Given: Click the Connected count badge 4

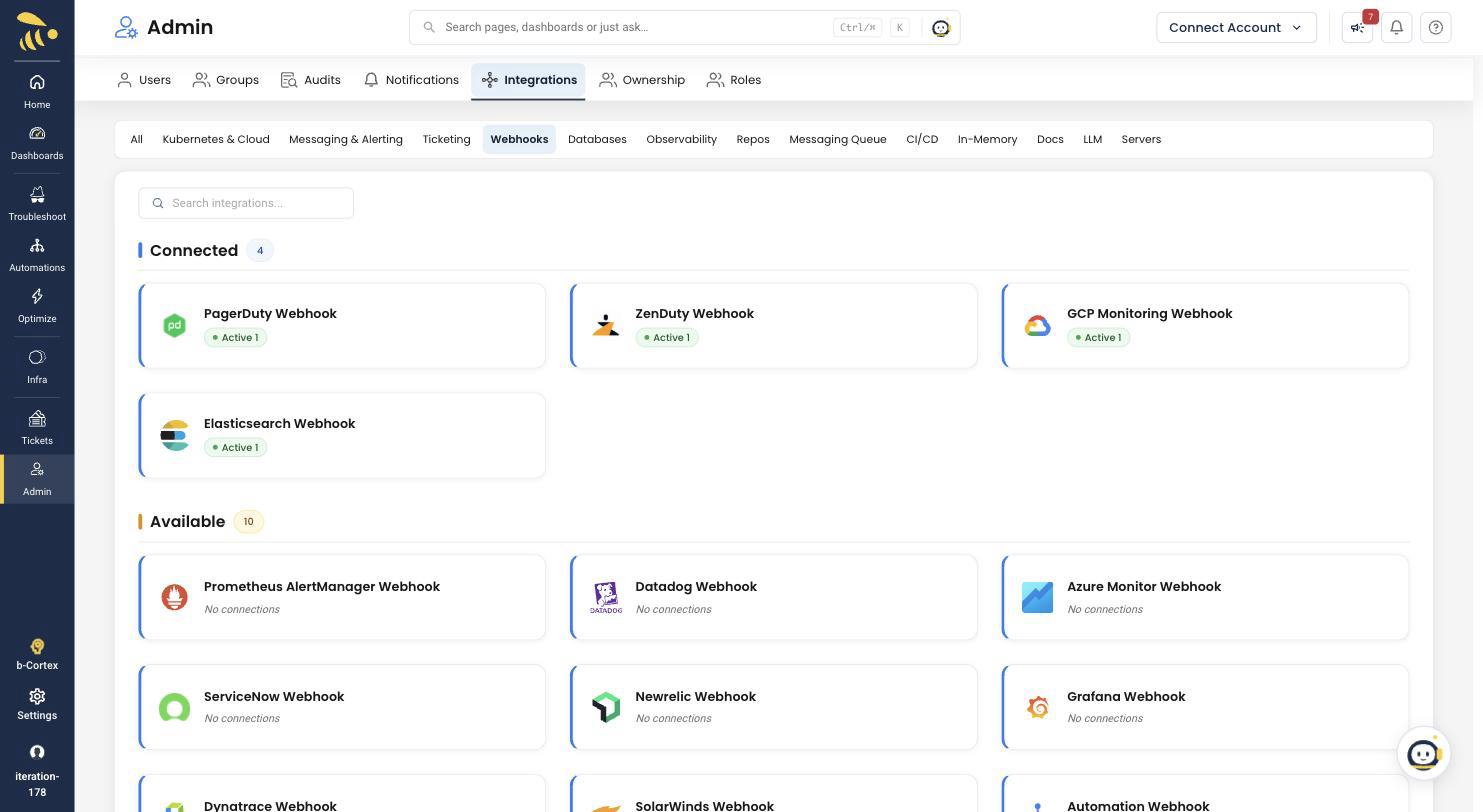Looking at the screenshot, I should click(260, 250).
